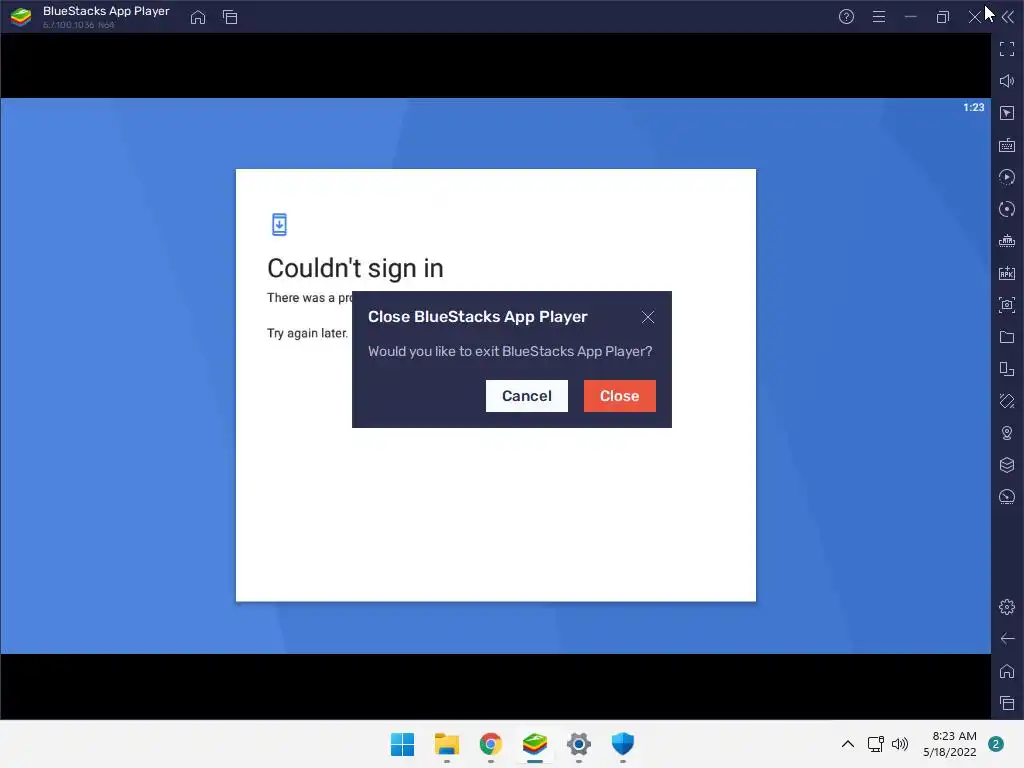Click the Cancel button in the exit dialog

(526, 396)
